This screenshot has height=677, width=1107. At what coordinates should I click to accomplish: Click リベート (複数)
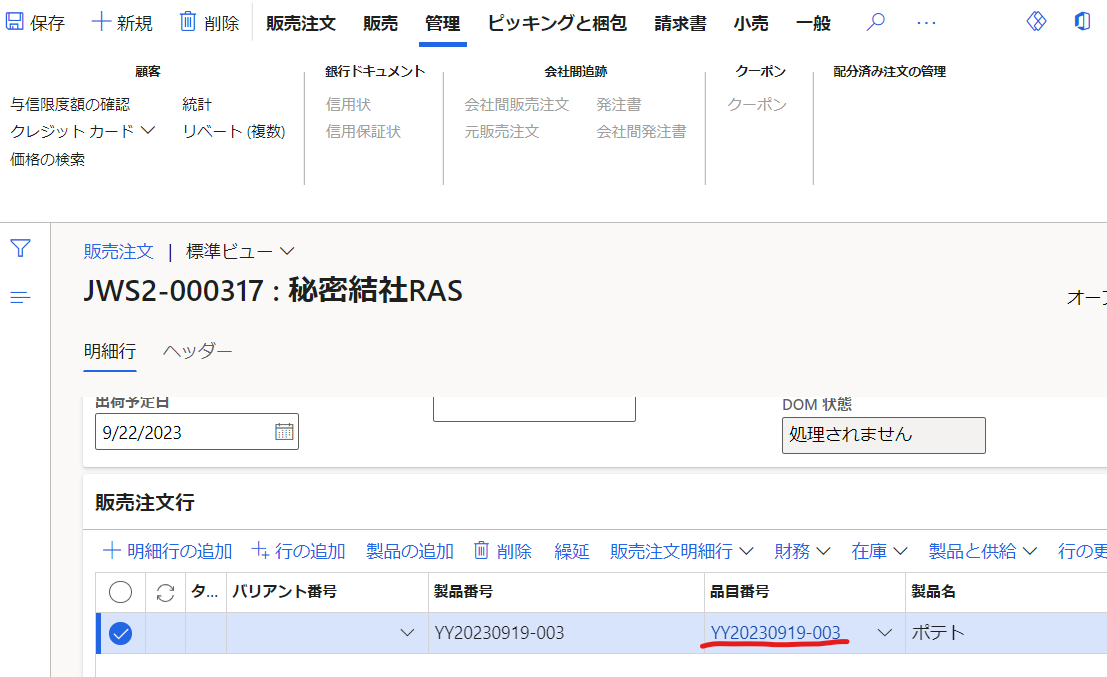[x=234, y=131]
